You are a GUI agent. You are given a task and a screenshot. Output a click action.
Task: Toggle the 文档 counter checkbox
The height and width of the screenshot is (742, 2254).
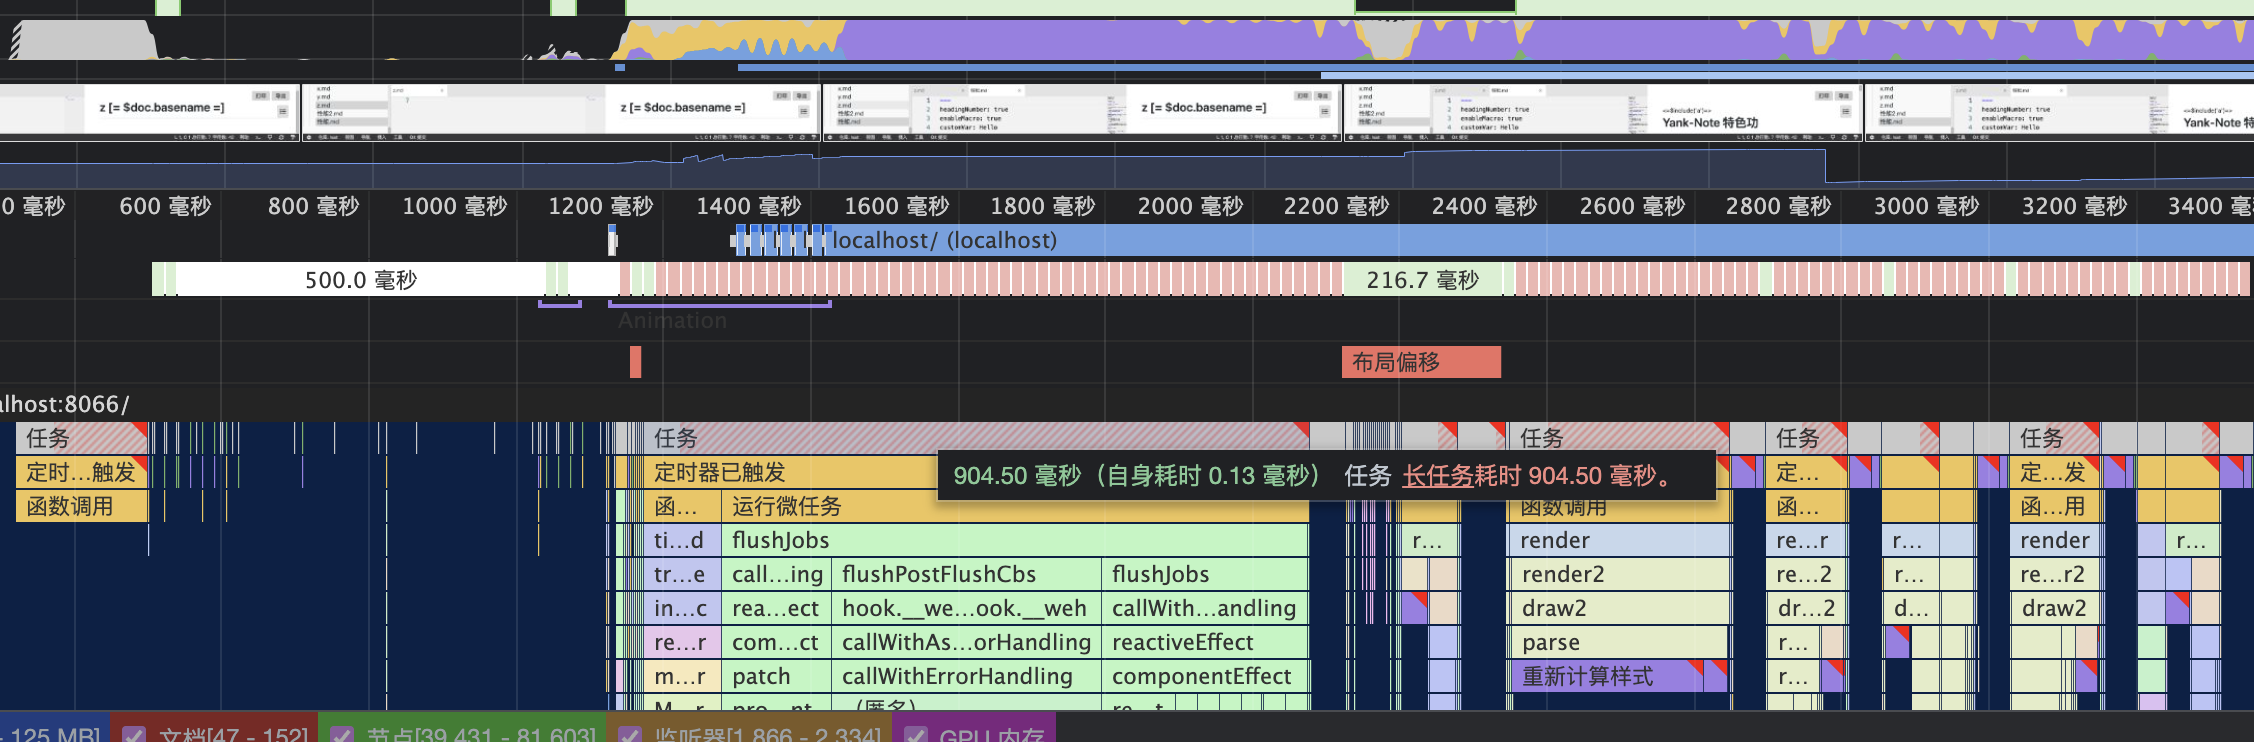[x=133, y=735]
